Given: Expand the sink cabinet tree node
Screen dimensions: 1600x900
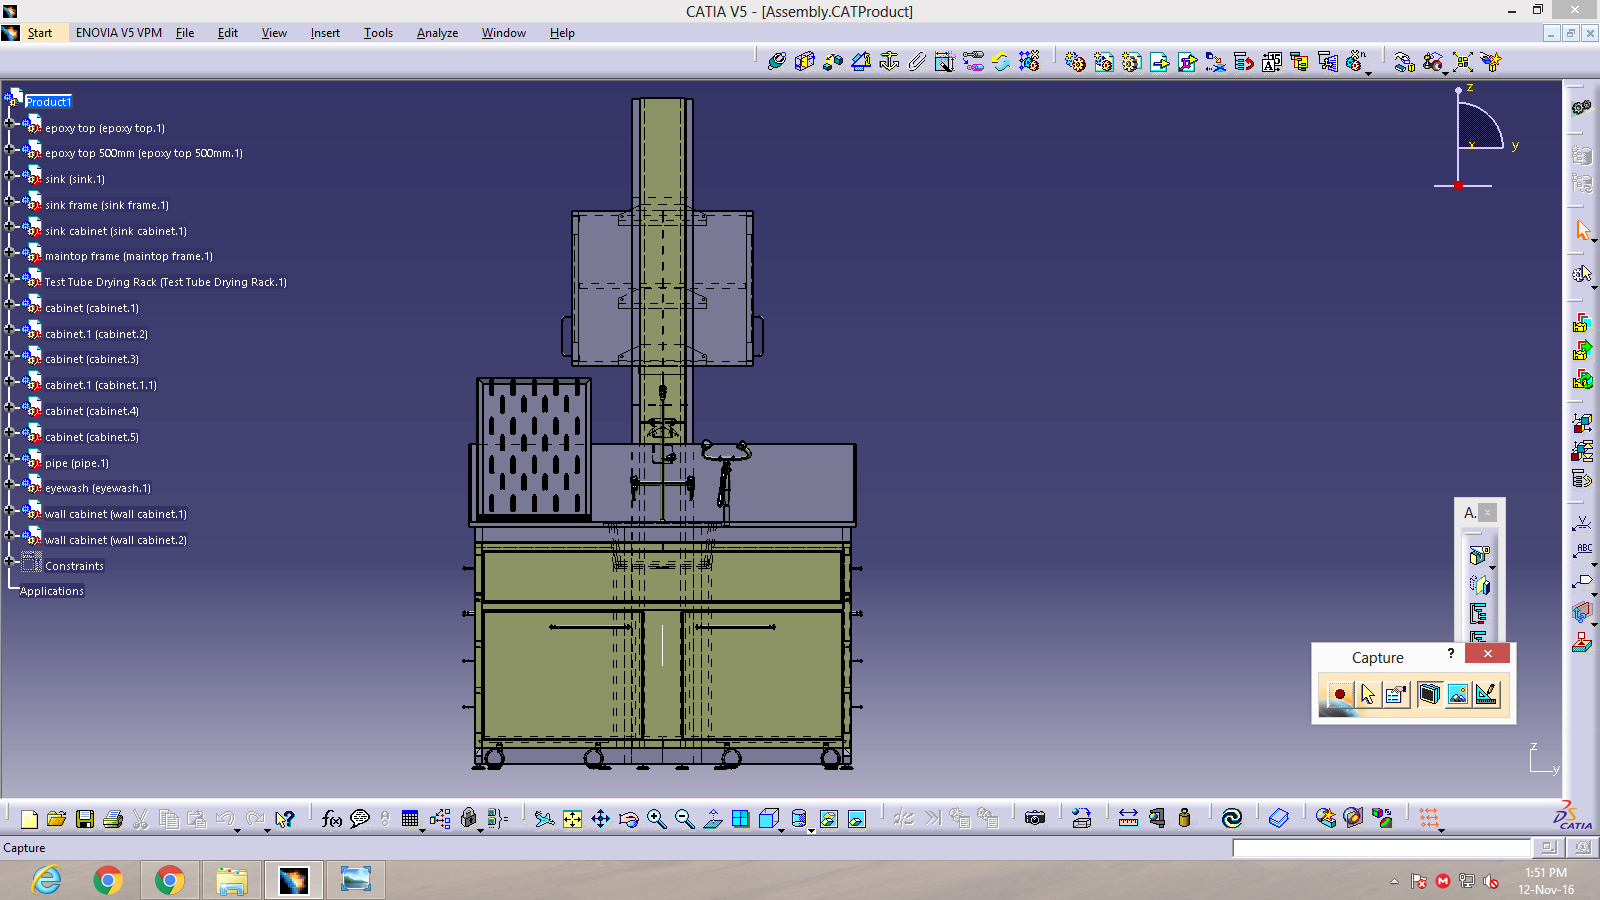Looking at the screenshot, I should click(9, 226).
